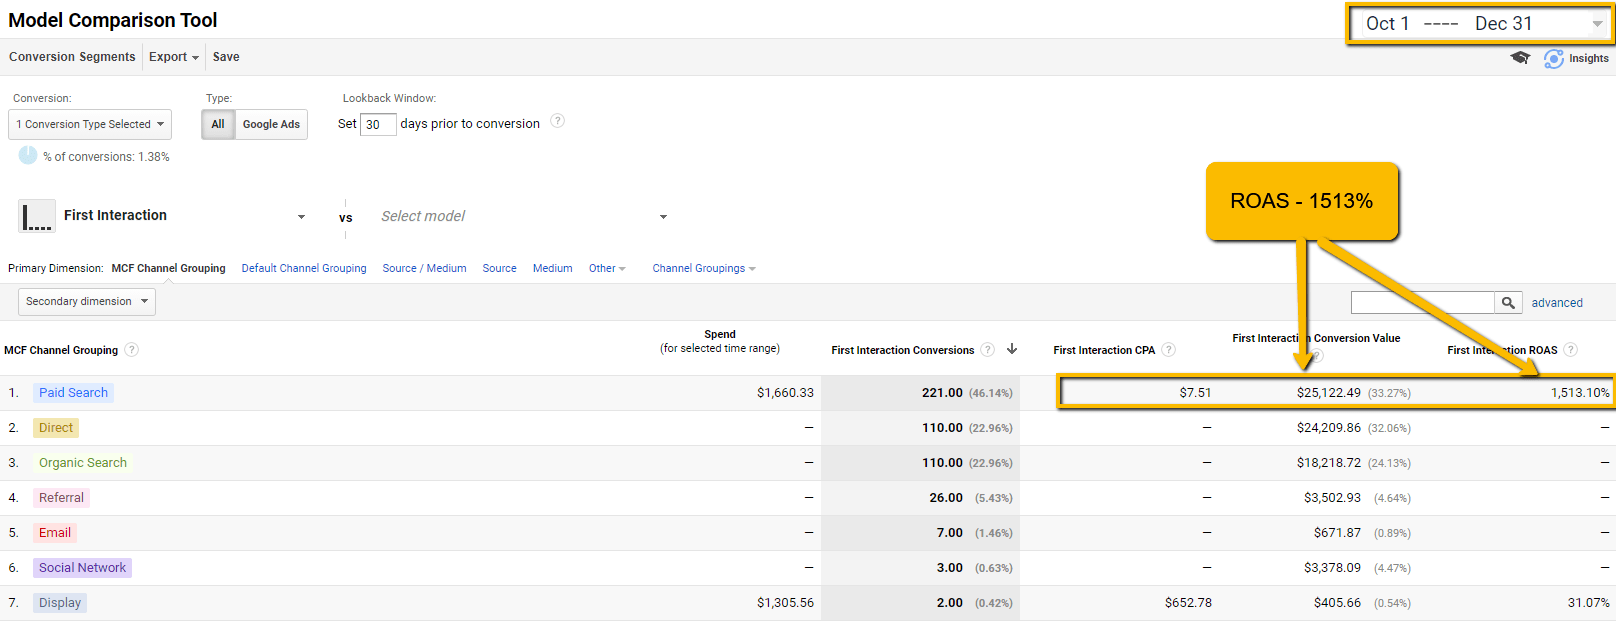Viewport: 1616px width, 624px height.
Task: Open the Paid Search channel
Action: [73, 393]
